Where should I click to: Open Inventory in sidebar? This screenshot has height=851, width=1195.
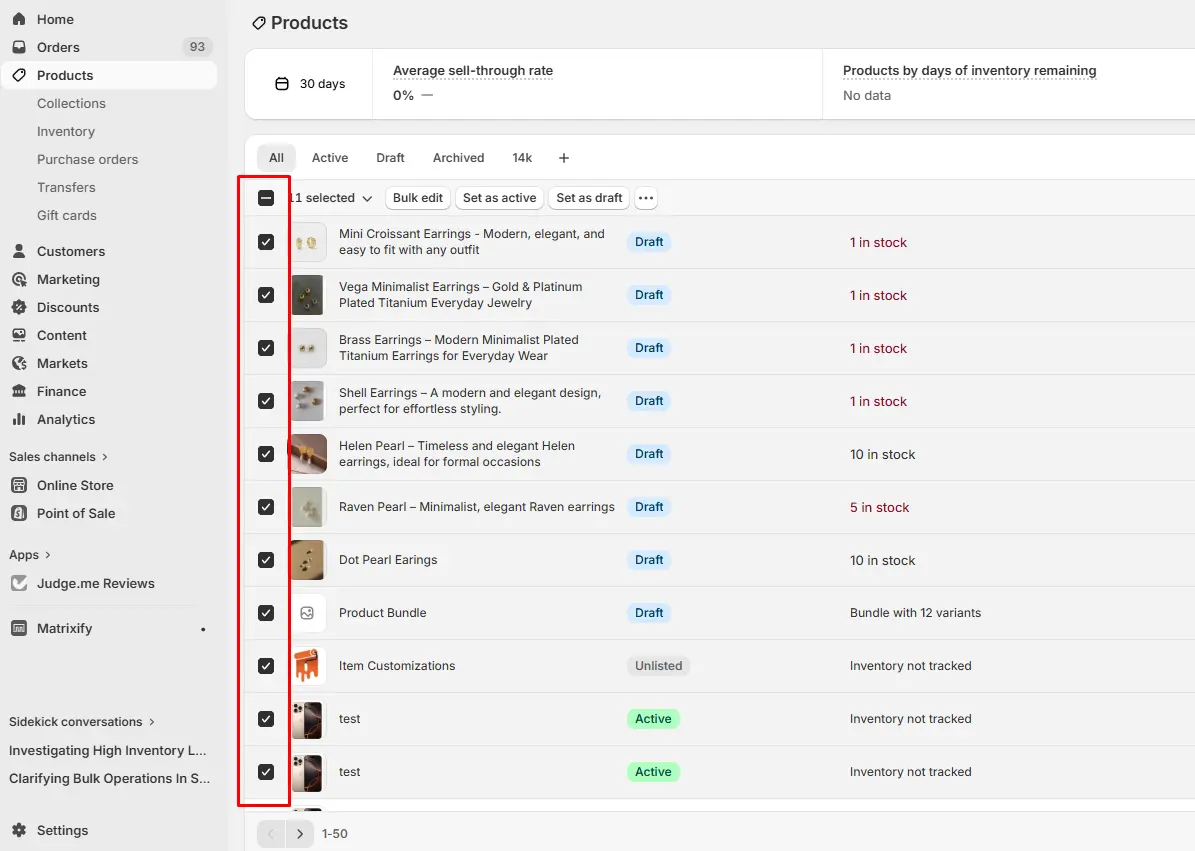(66, 132)
